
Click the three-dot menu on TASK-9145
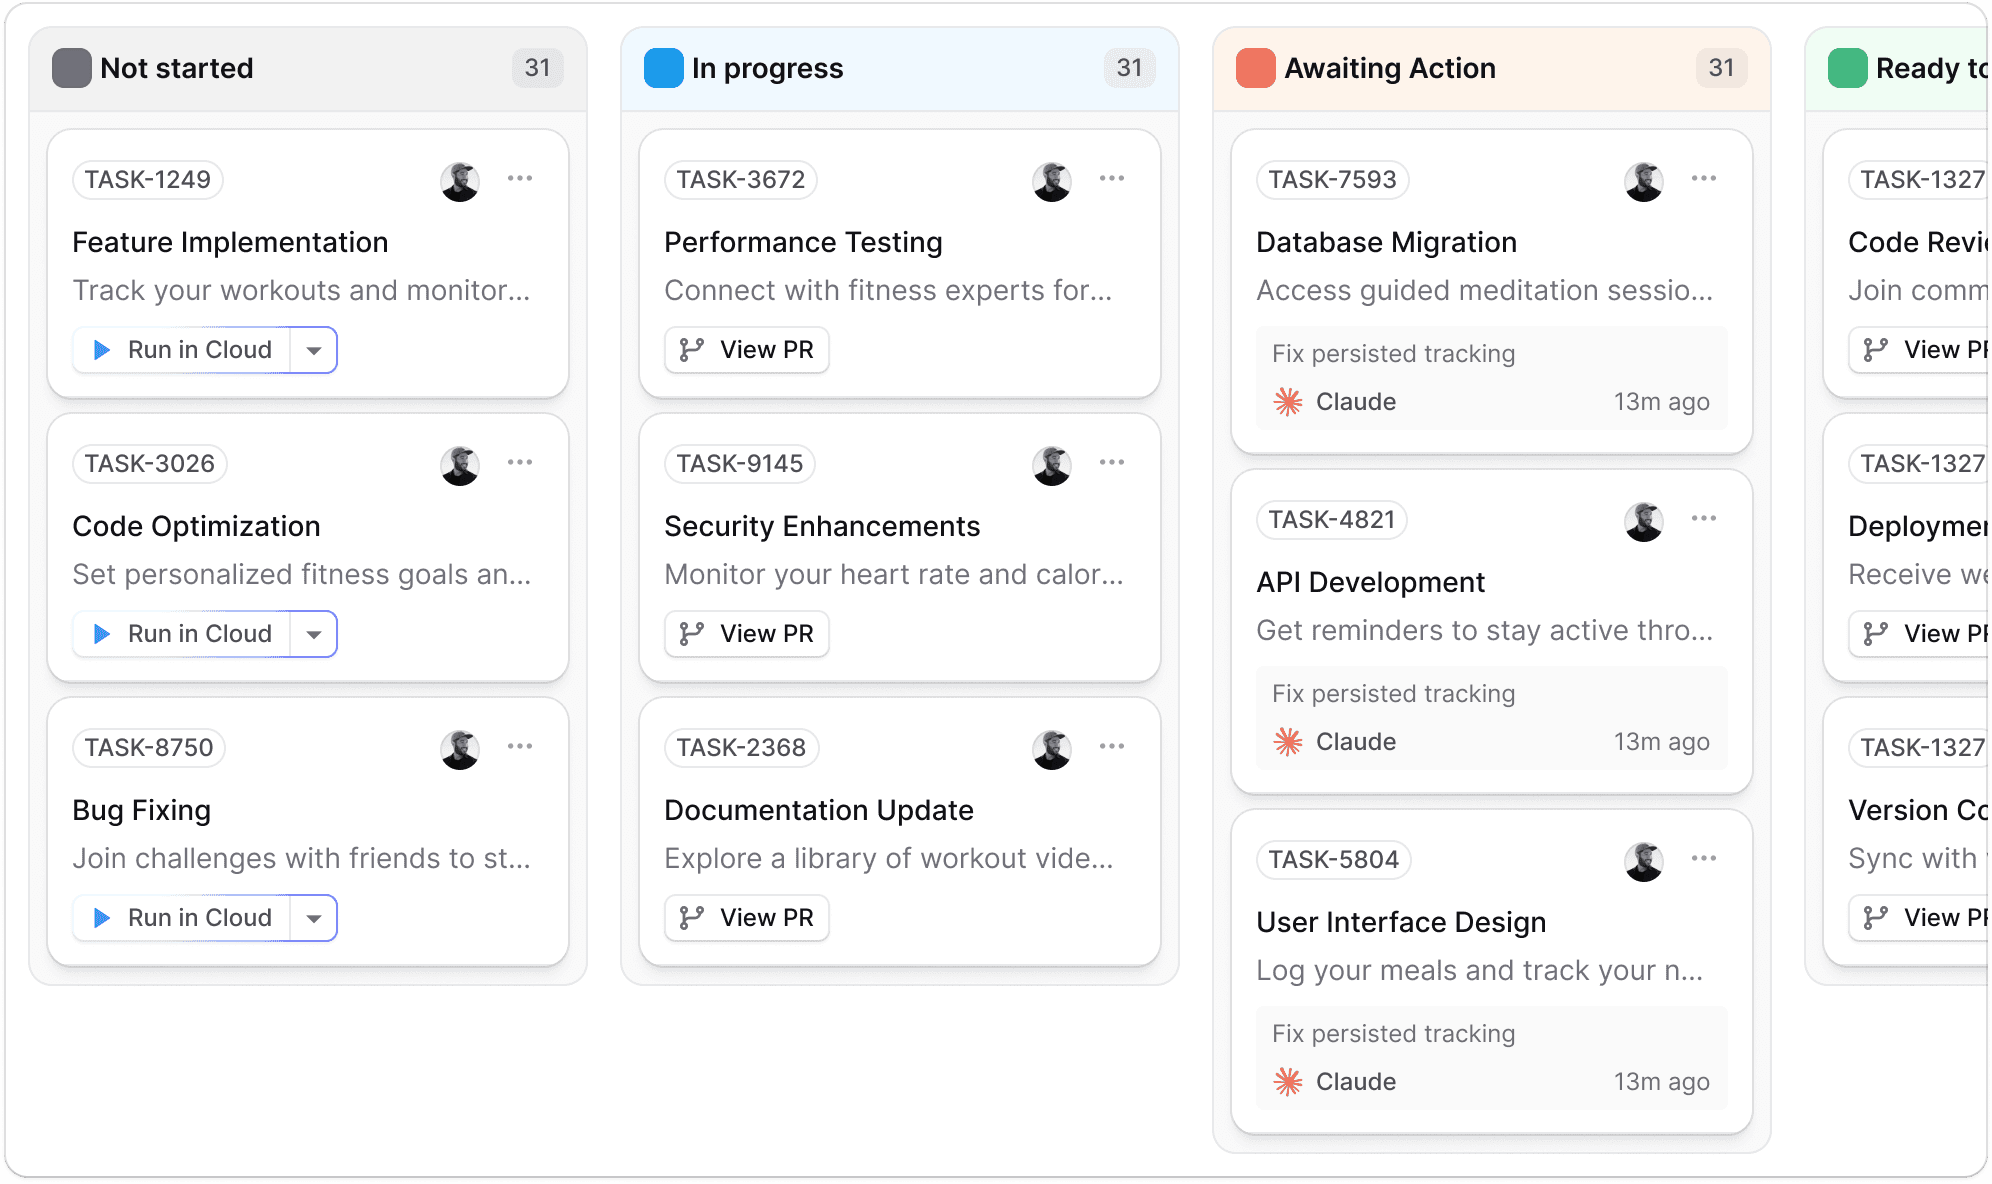pos(1111,463)
